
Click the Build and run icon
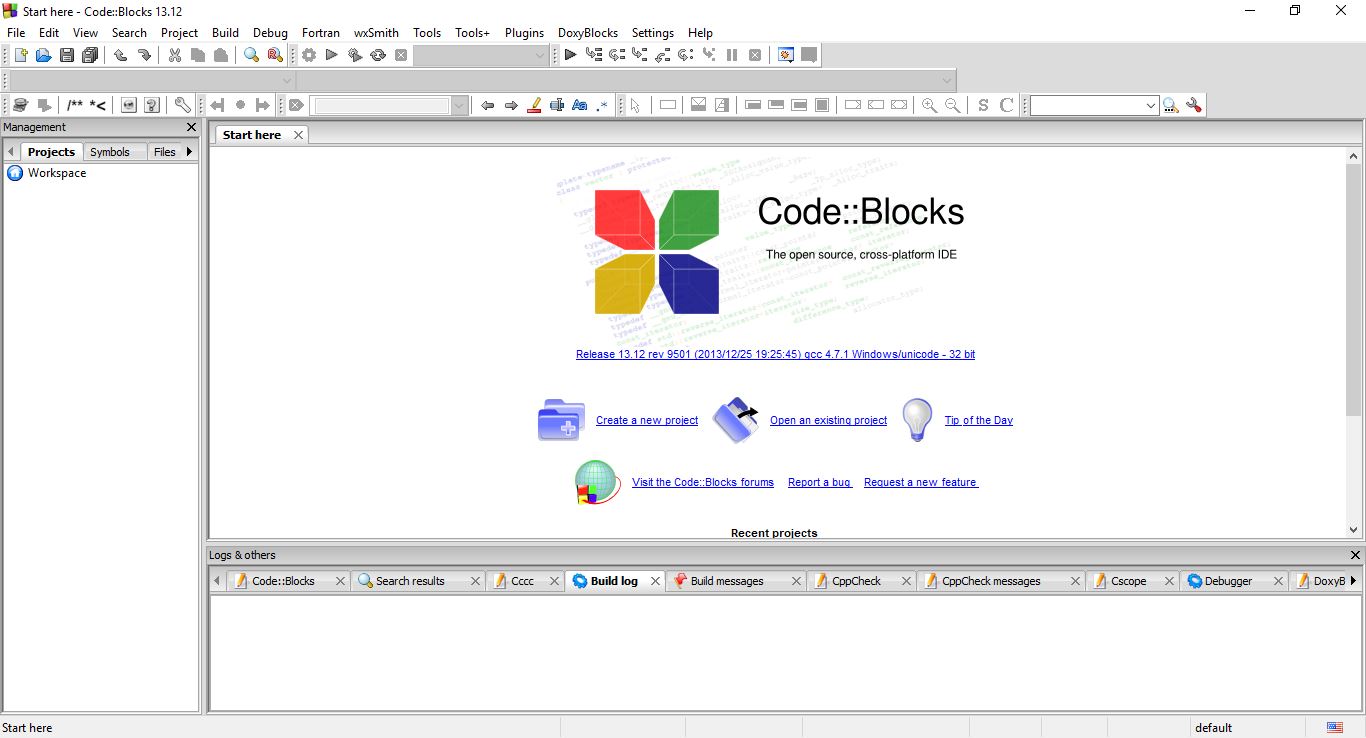(355, 55)
